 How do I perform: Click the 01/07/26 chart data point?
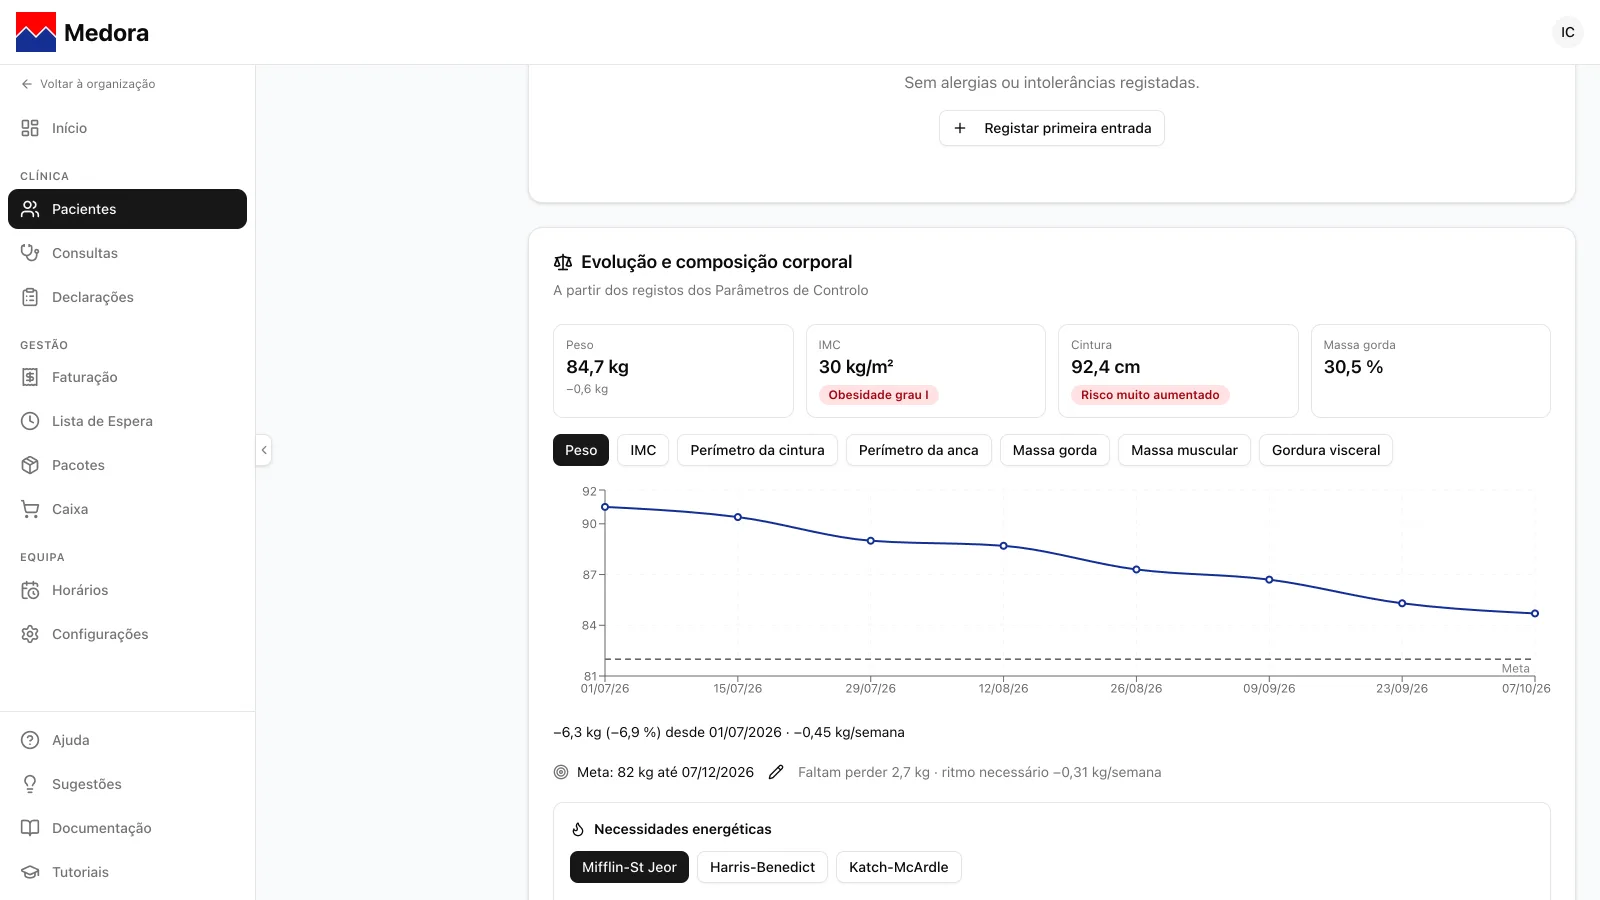coord(605,507)
